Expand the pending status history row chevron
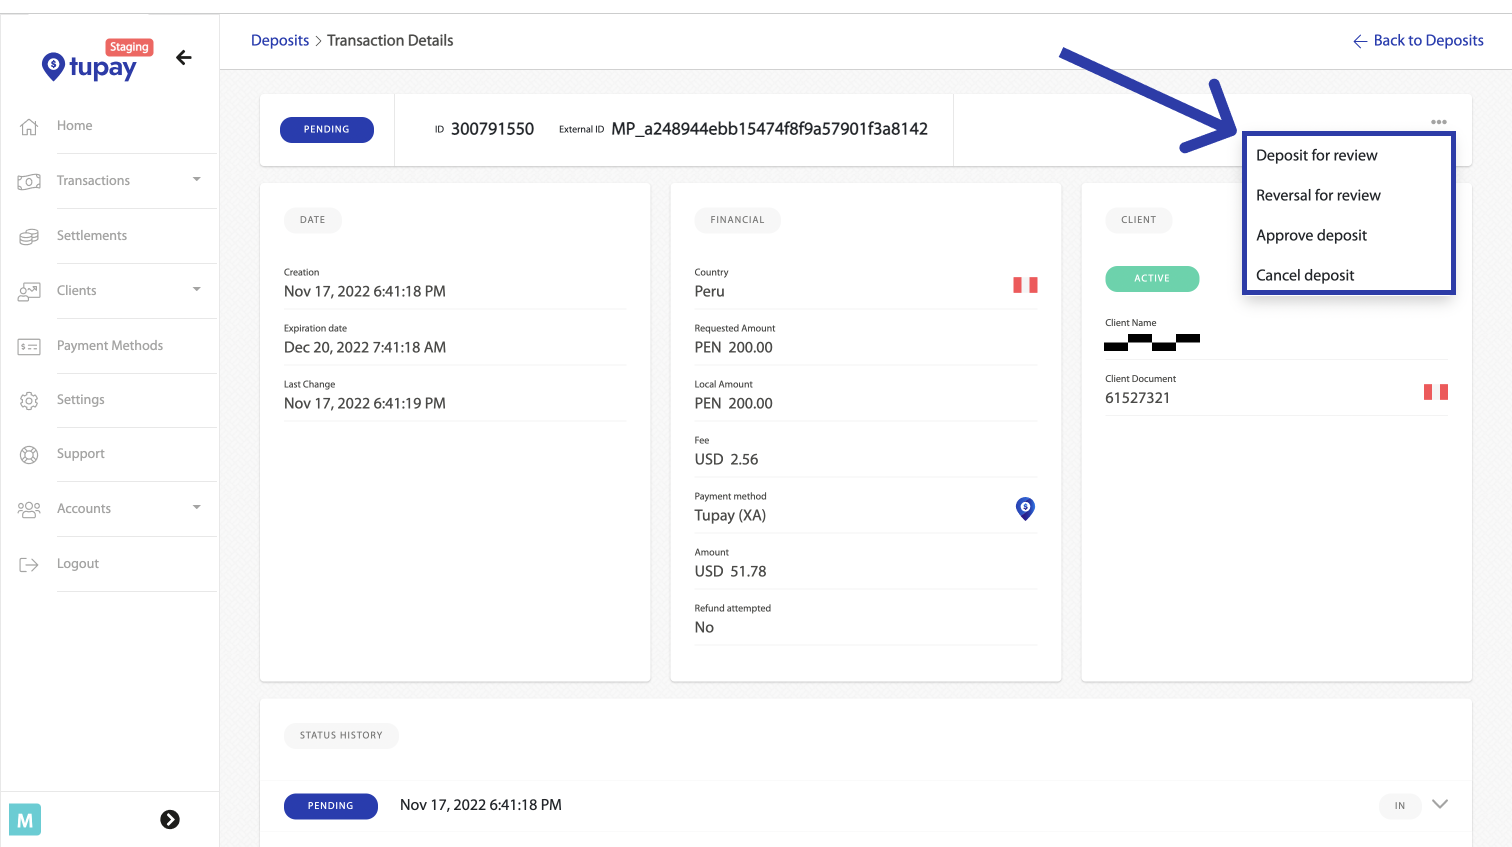The width and height of the screenshot is (1512, 847). pos(1440,804)
